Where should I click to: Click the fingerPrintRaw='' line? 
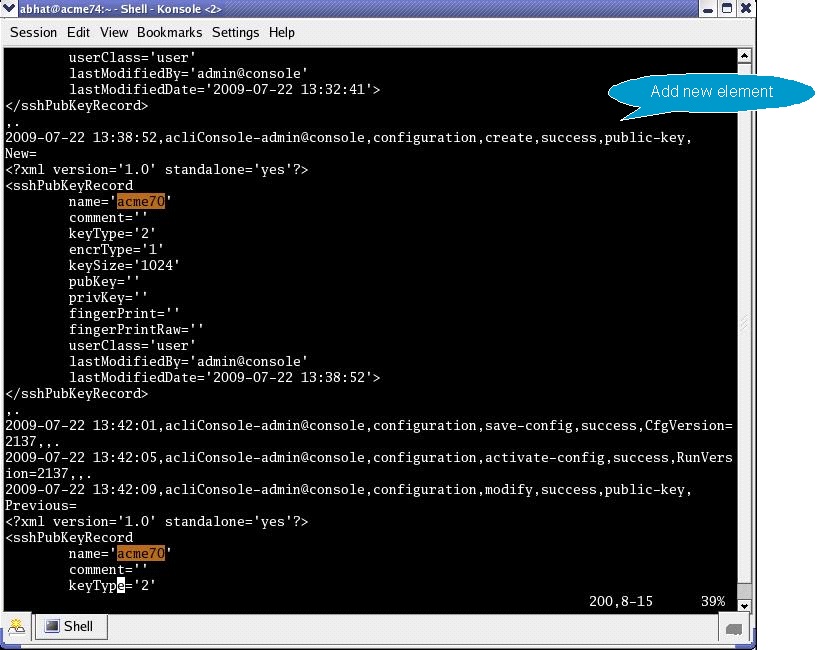pyautogui.click(x=136, y=330)
